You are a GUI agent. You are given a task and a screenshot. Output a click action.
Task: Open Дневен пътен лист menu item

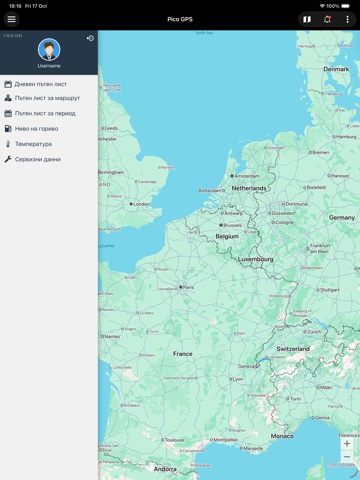(x=49, y=84)
